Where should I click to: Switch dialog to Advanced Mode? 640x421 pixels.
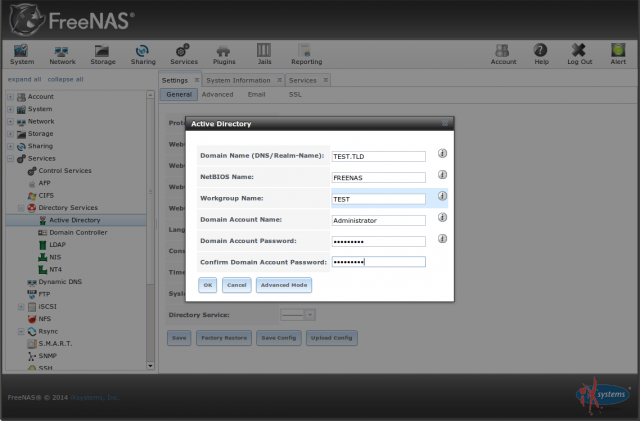pyautogui.click(x=284, y=285)
